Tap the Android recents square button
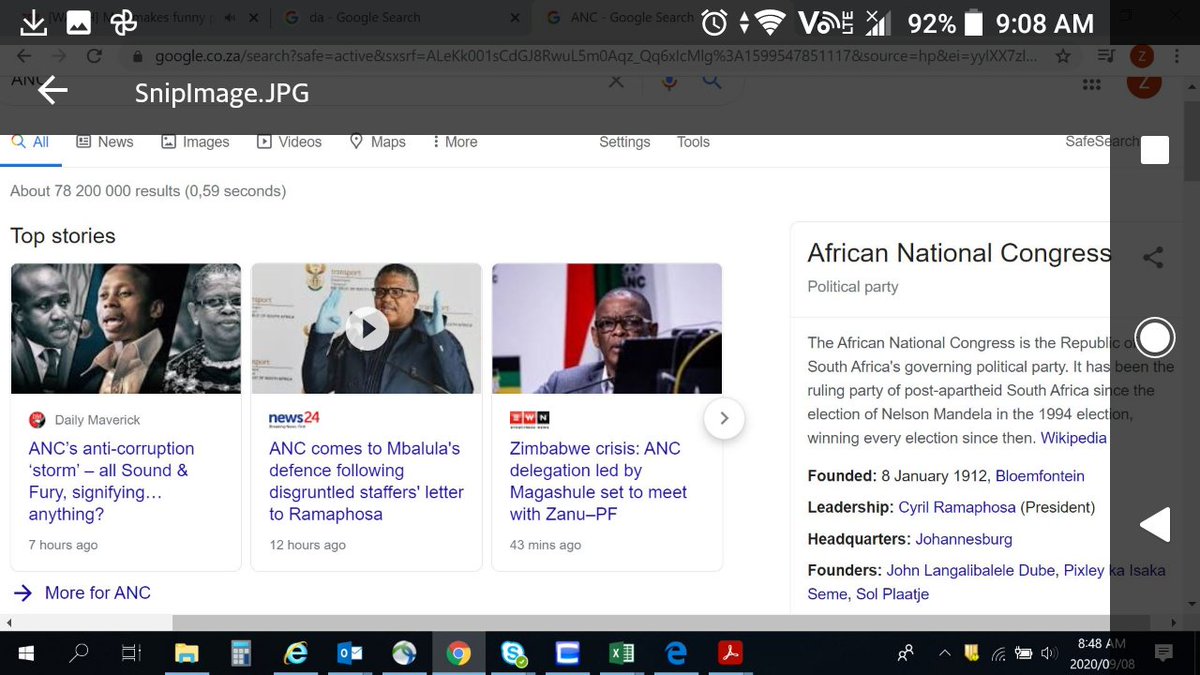This screenshot has width=1200, height=675. coord(1155,150)
